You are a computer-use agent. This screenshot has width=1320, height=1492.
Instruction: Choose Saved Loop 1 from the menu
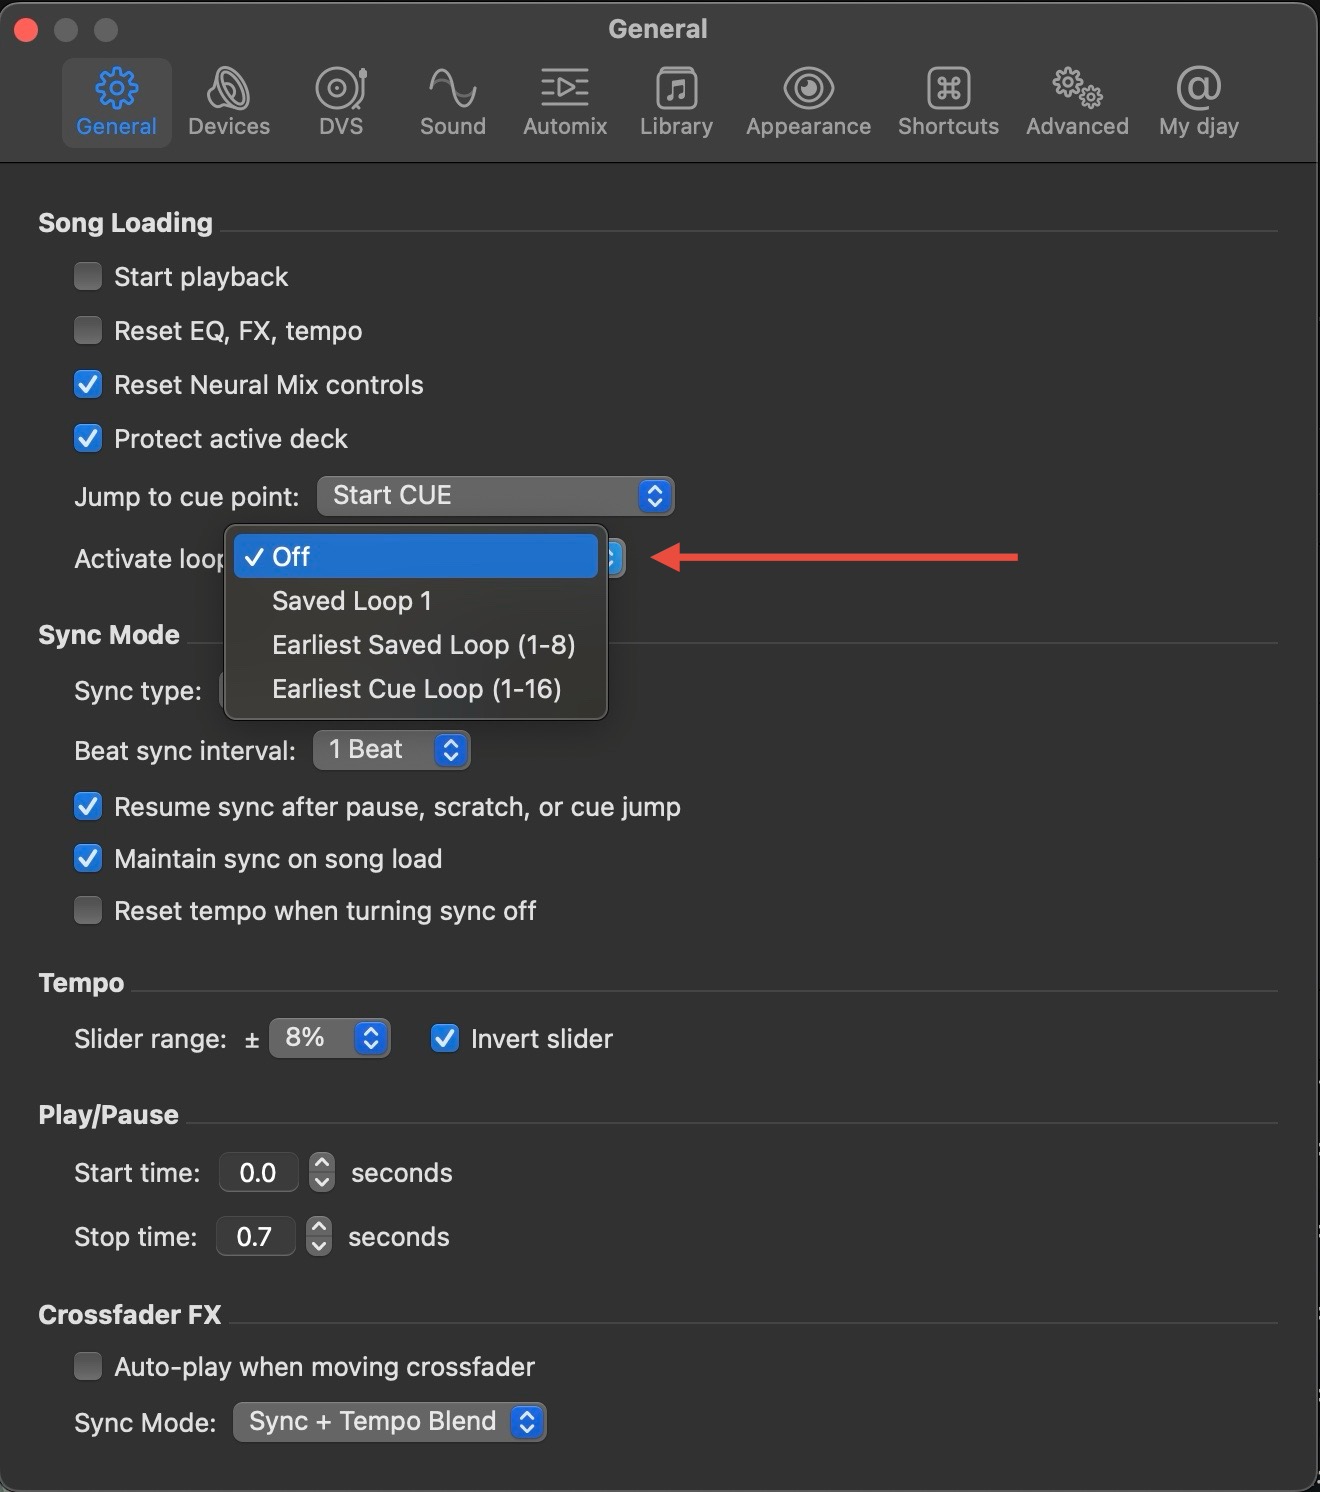tap(352, 601)
